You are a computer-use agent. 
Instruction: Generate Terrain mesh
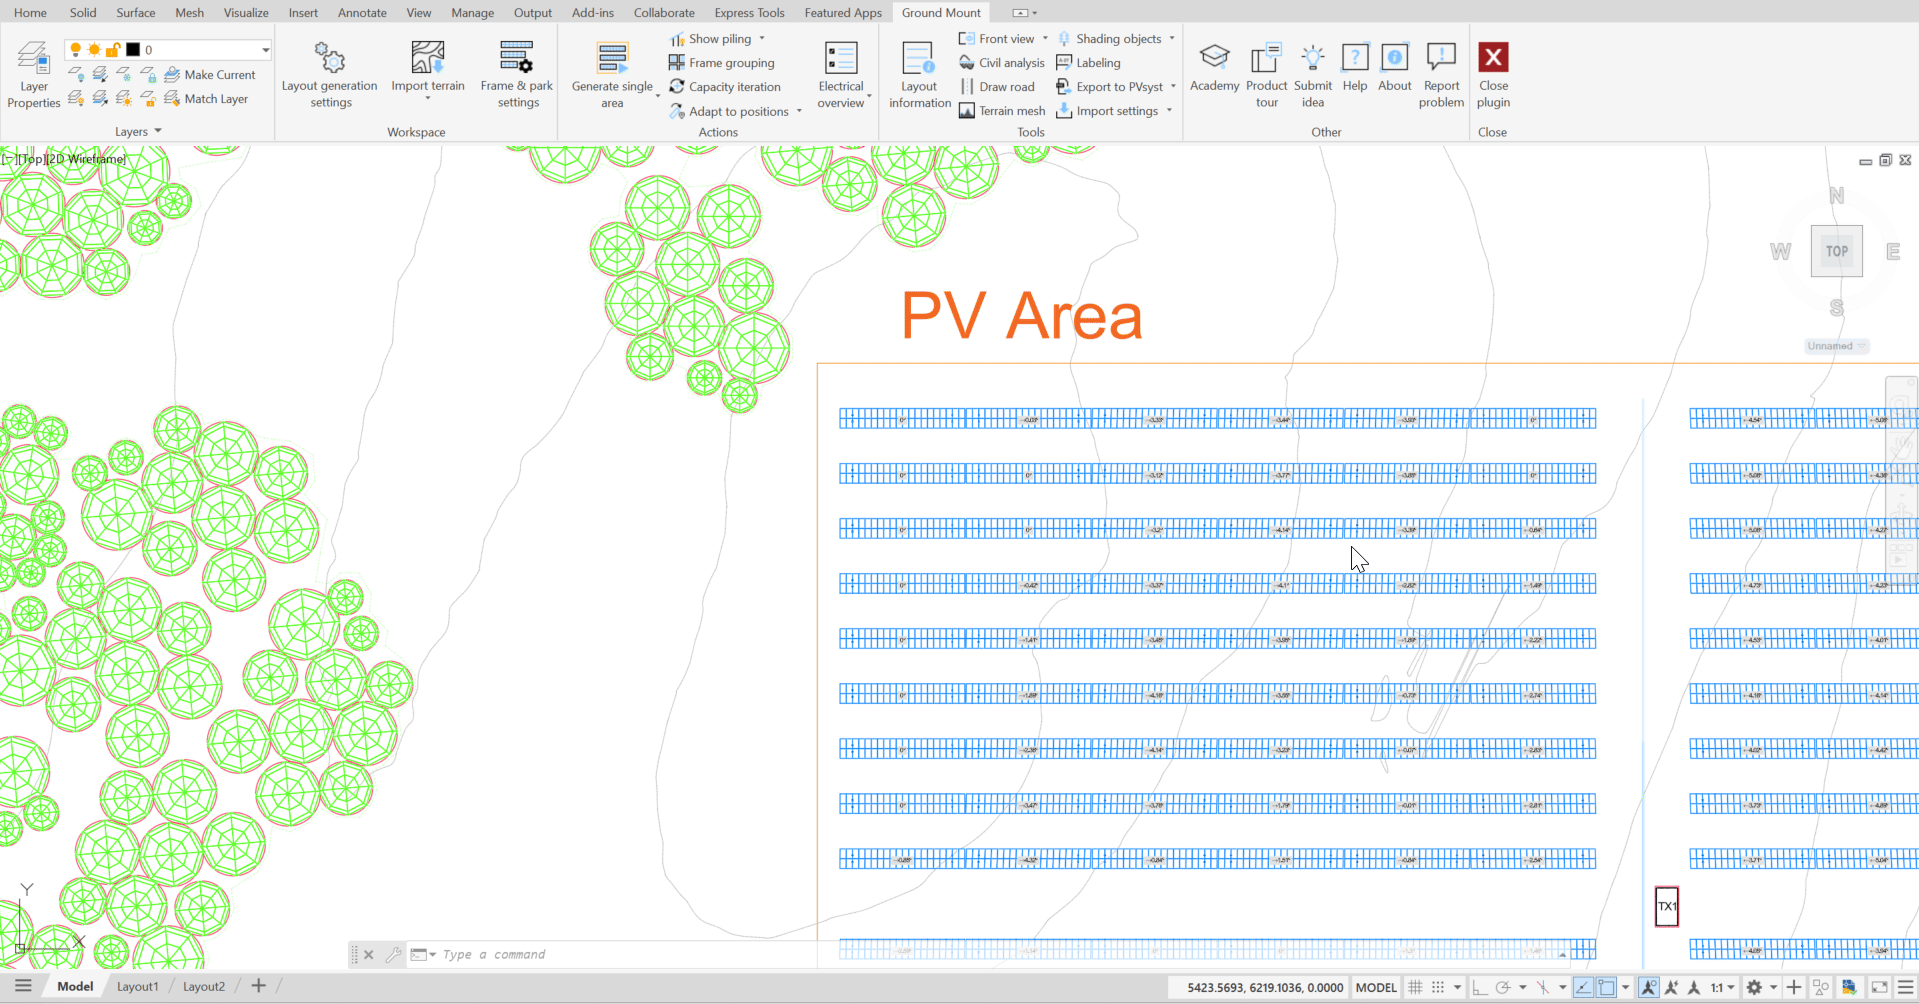(1002, 111)
